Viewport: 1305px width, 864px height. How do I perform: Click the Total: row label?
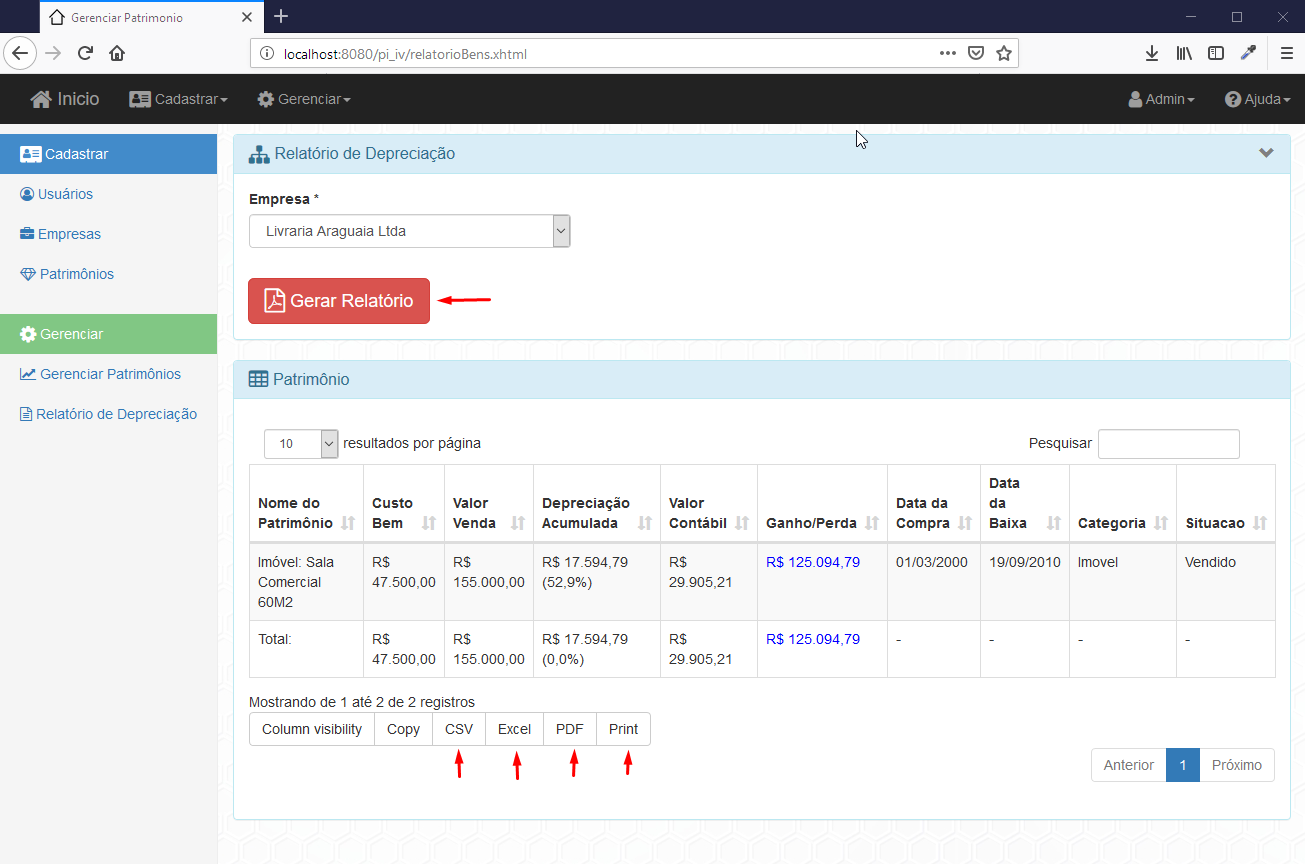[x=275, y=639]
